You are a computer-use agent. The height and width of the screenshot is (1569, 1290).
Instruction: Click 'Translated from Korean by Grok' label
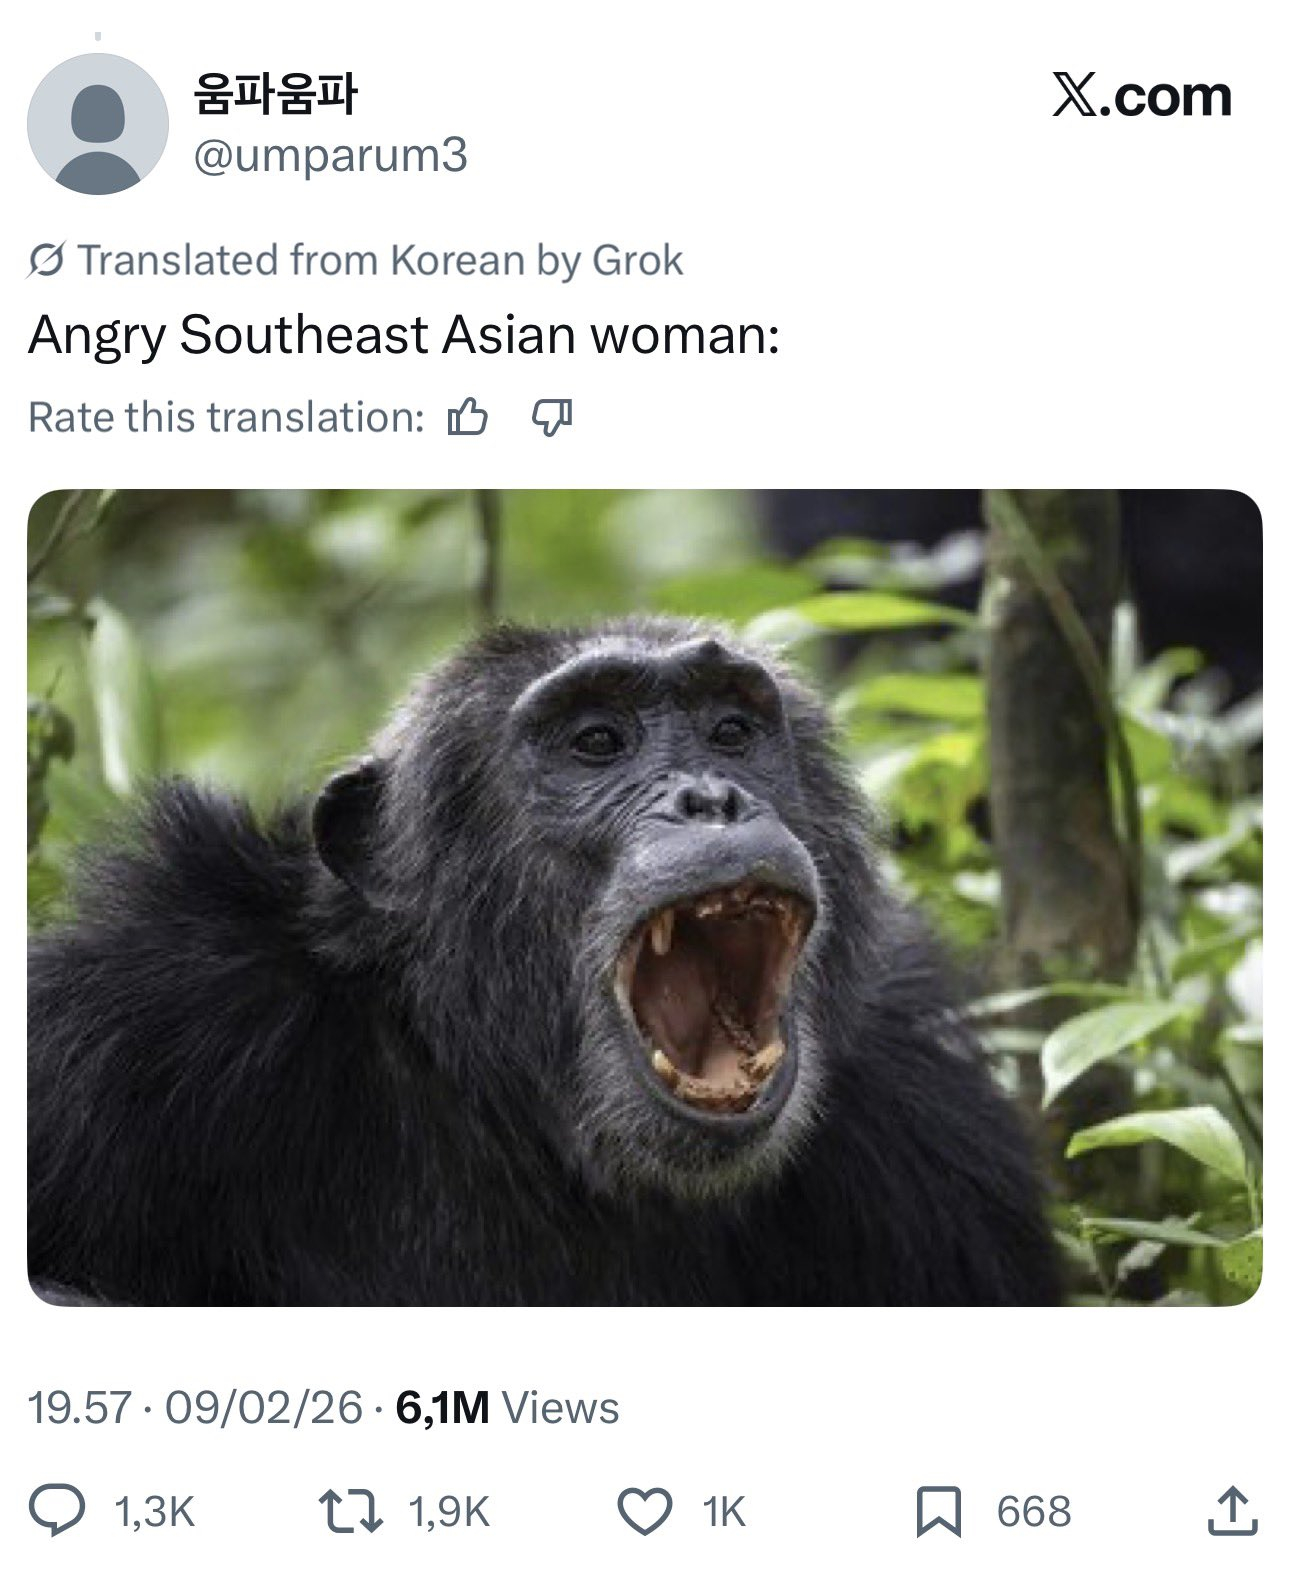pos(380,260)
